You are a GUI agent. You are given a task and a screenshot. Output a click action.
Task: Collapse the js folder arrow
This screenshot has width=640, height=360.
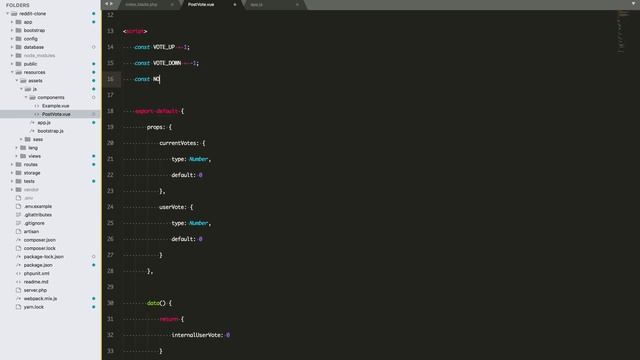pos(22,89)
